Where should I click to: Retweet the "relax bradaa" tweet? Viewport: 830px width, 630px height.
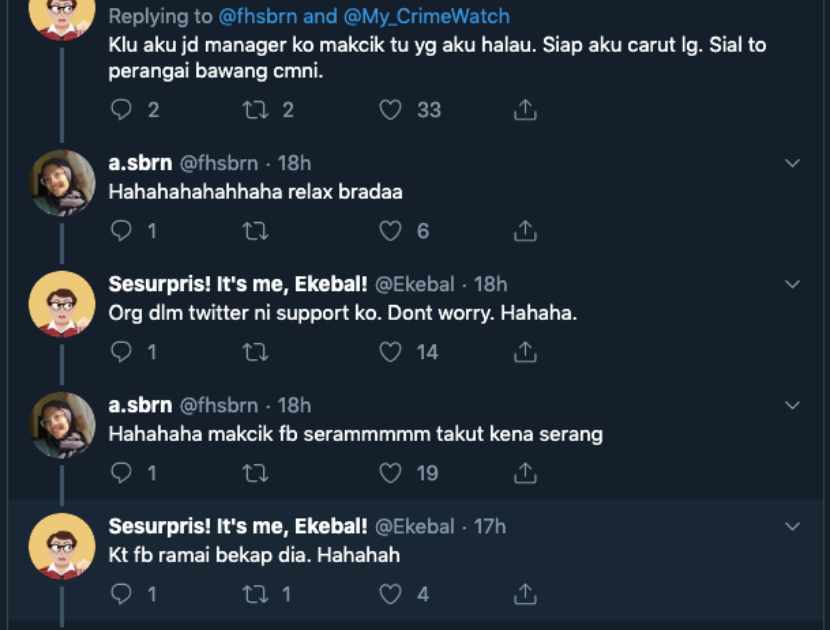(255, 231)
